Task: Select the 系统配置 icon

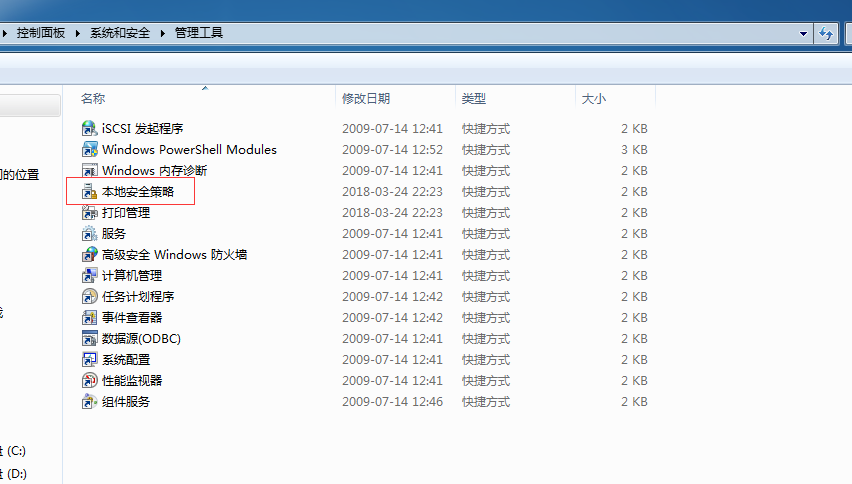Action: (x=90, y=360)
